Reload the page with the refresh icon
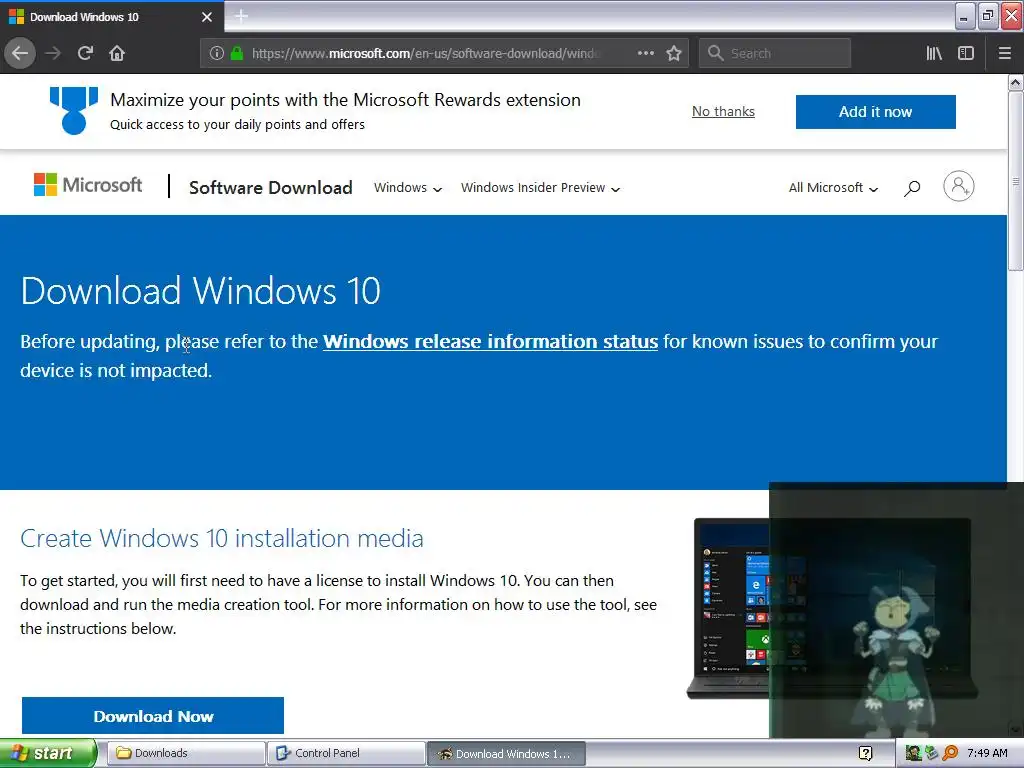Image resolution: width=1024 pixels, height=768 pixels. point(85,53)
